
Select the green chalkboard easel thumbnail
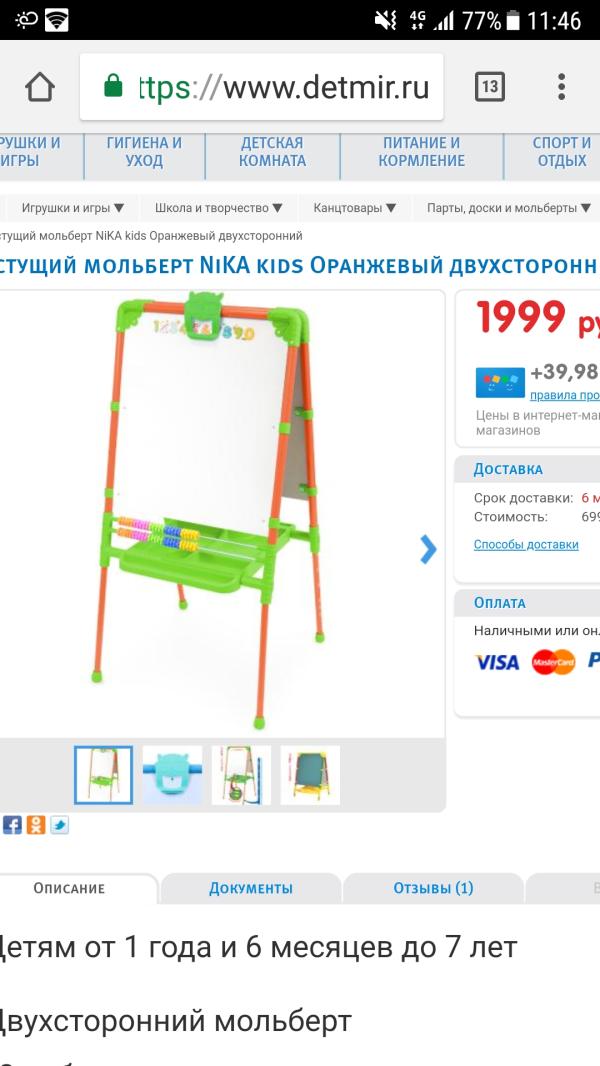[311, 775]
